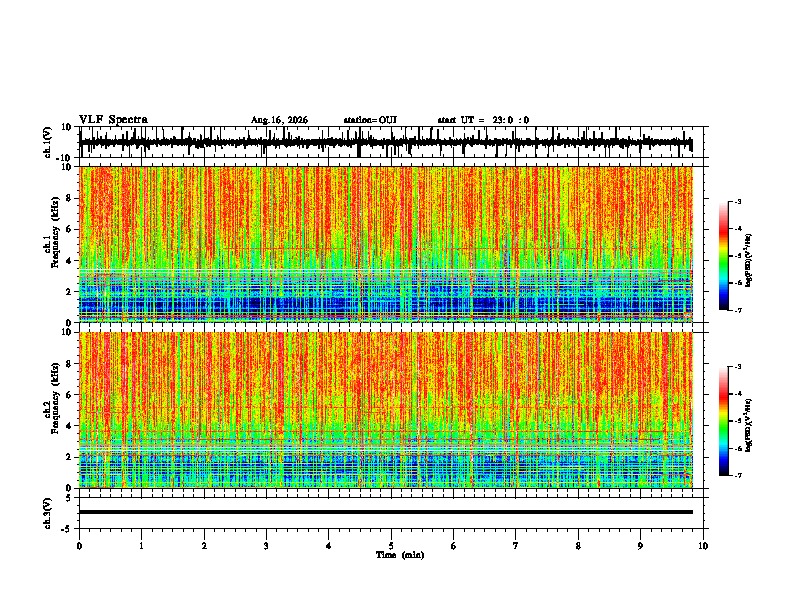Click the ch.2 spectrogram color scale bar
The width and height of the screenshot is (792, 612).
pyautogui.click(x=723, y=421)
